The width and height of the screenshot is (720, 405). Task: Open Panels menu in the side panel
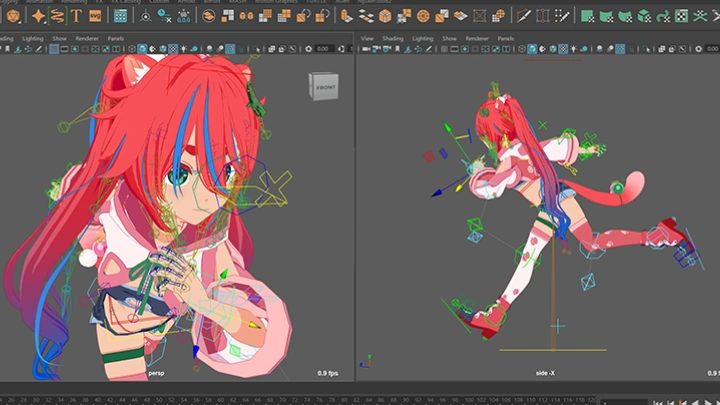505,39
